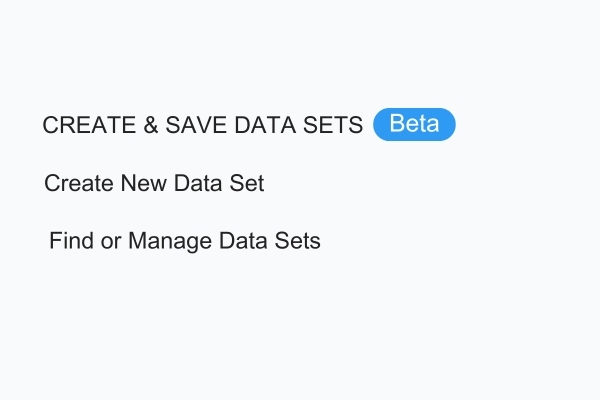600x400 pixels.
Task: Open the second item under the heading
Action: (x=184, y=241)
